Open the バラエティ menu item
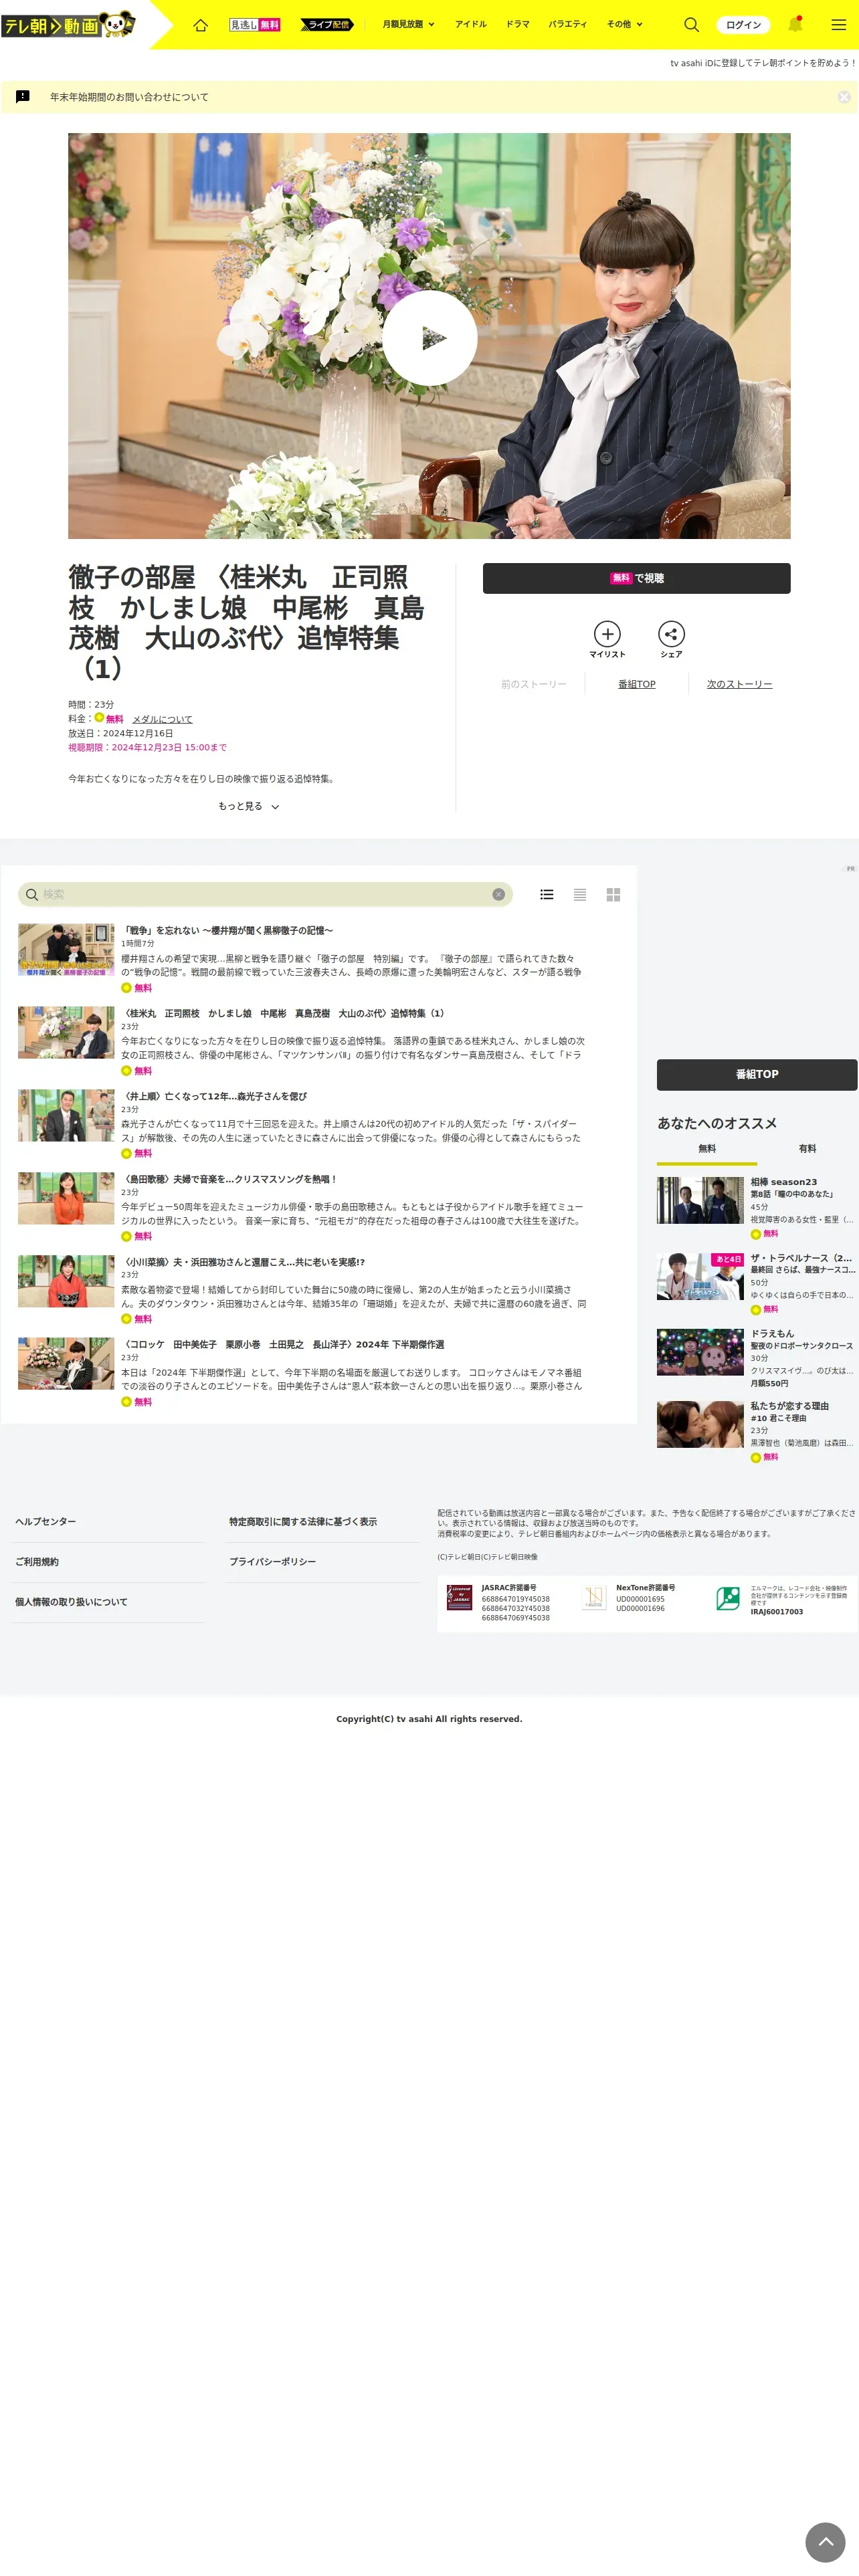Screen dimensions: 859x2576 [x=567, y=24]
